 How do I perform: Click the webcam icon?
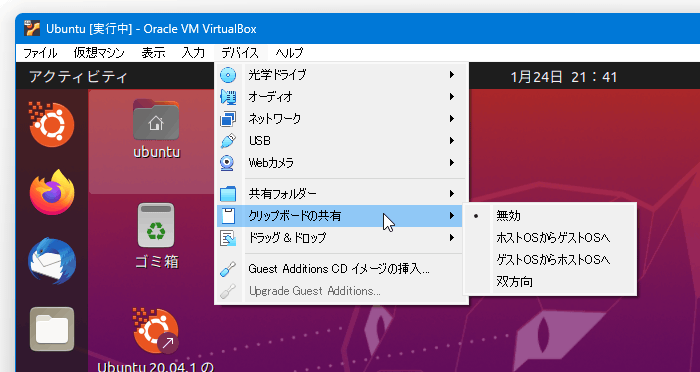[228, 163]
